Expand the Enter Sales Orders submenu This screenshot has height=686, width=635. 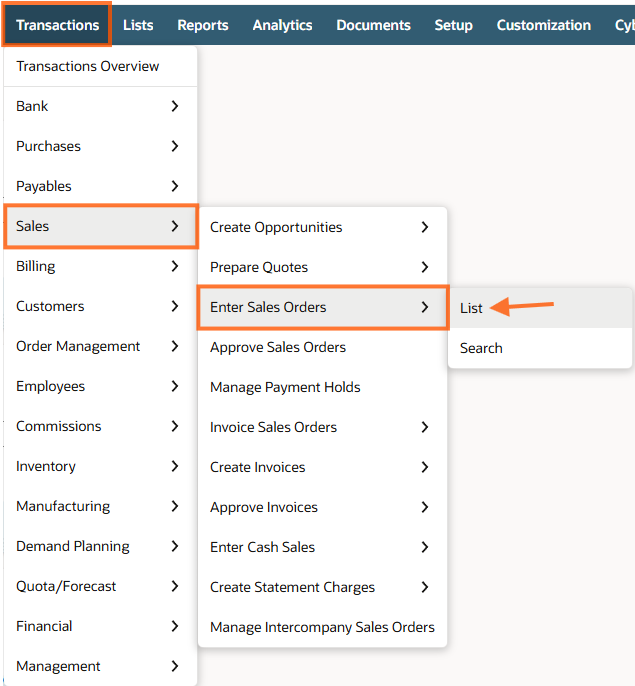[x=320, y=307]
